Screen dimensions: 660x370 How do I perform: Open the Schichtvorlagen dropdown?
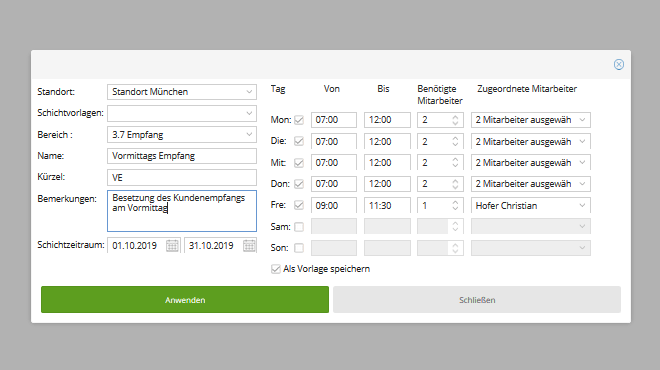pos(182,113)
